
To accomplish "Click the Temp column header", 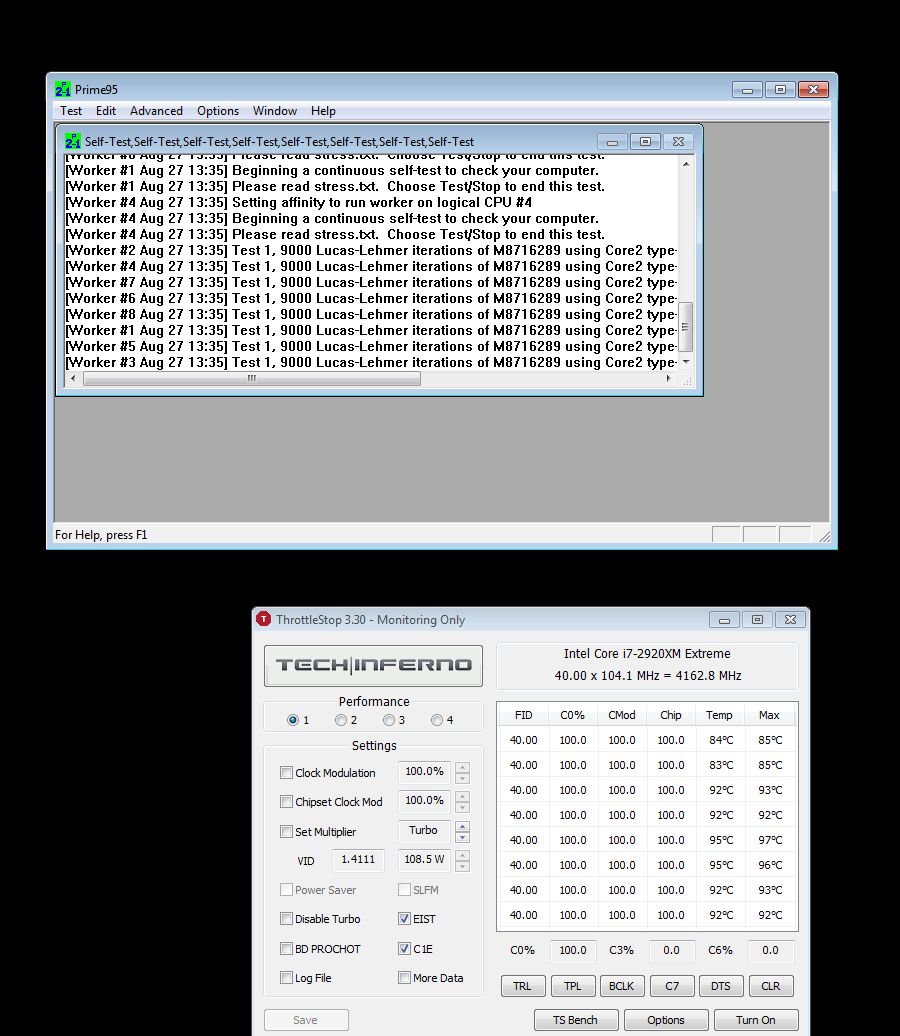I will coord(720,715).
